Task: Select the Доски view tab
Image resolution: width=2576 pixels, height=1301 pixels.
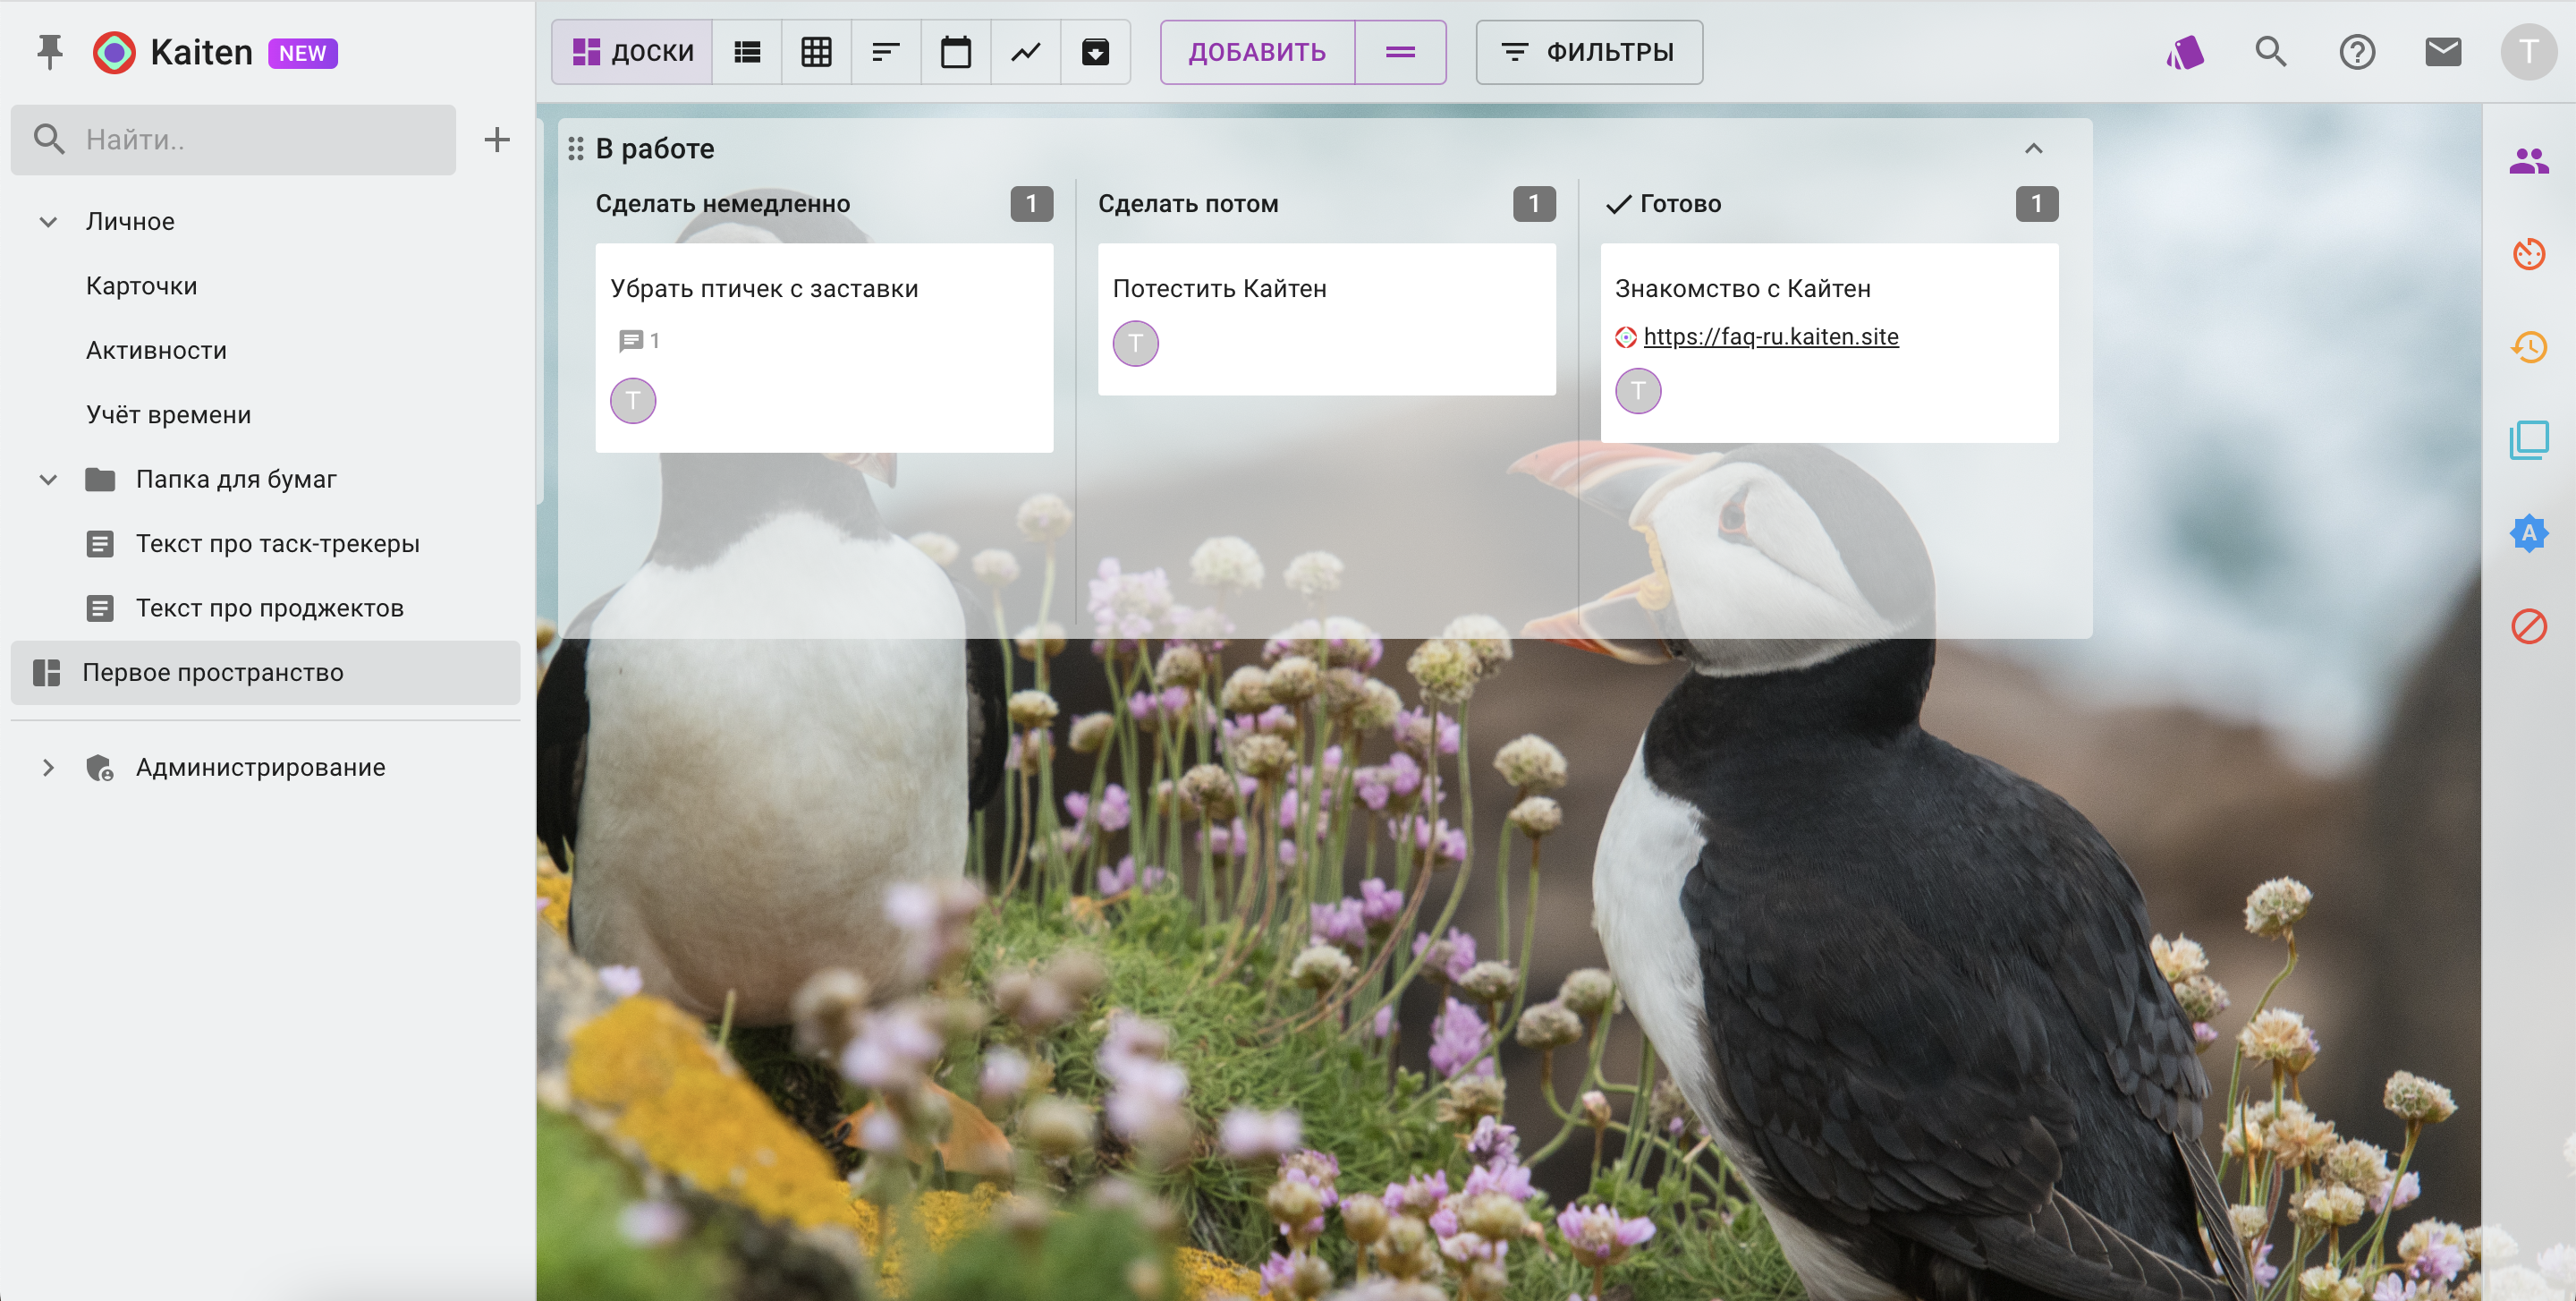Action: [x=632, y=52]
